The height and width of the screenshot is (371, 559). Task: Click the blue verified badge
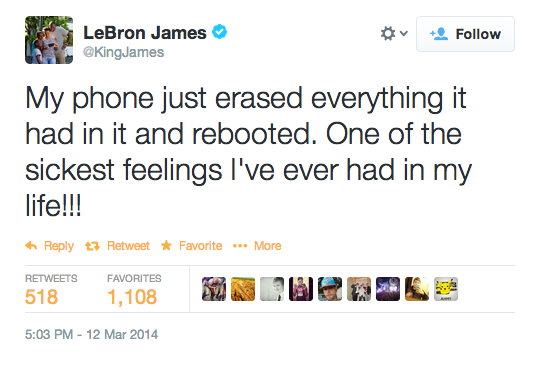pos(220,32)
